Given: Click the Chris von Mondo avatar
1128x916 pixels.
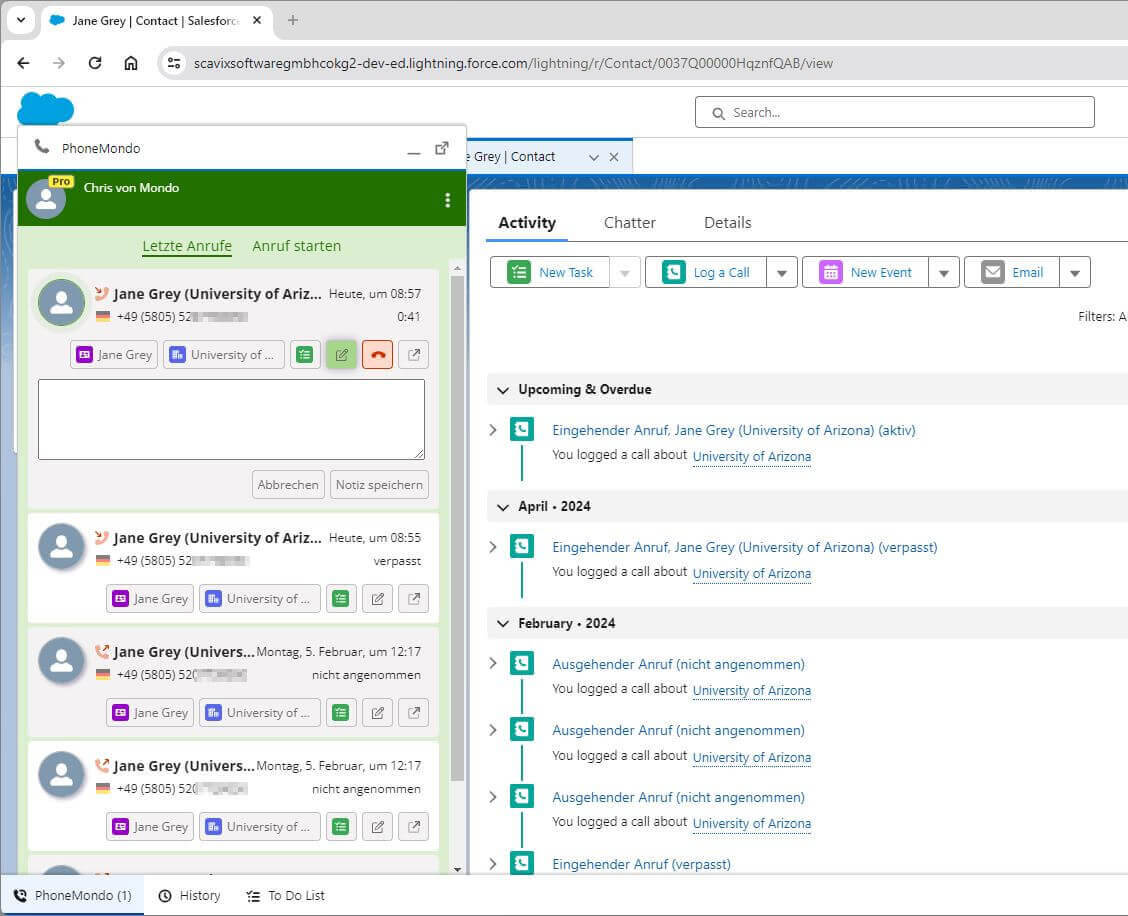Looking at the screenshot, I should [x=46, y=198].
